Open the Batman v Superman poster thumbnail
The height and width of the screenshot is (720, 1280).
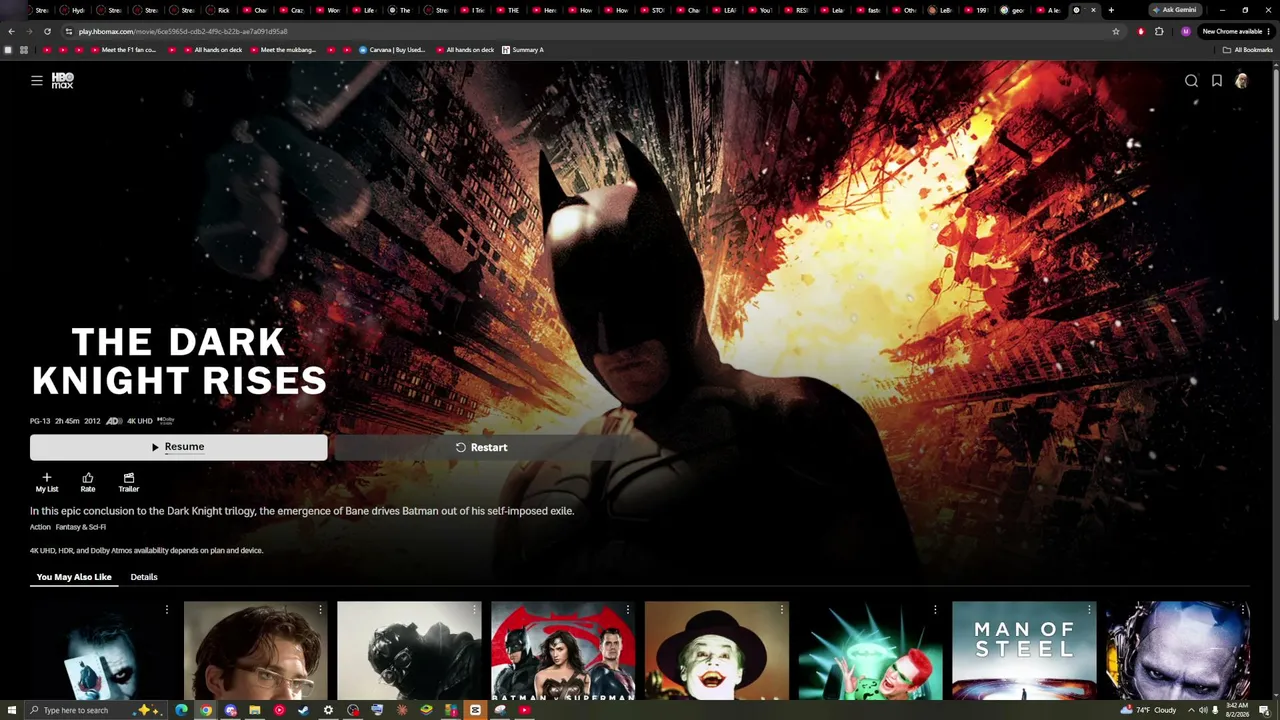click(563, 650)
